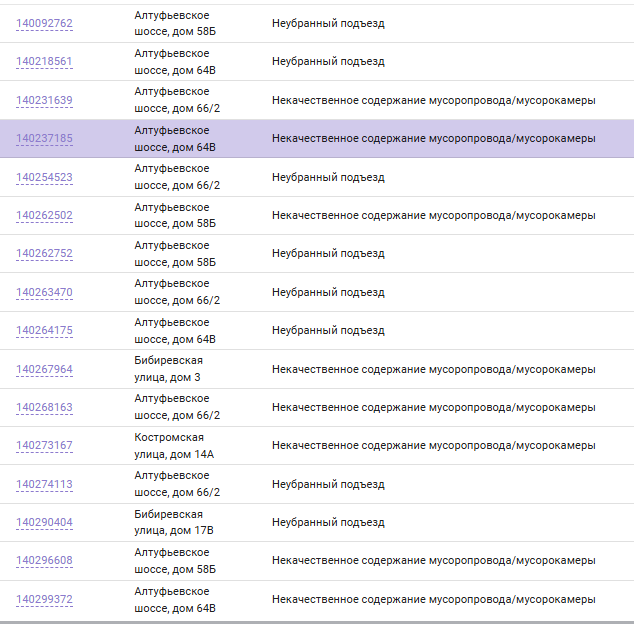
Task: Select address cell Костромская улица, дом 14А
Action: [174, 446]
